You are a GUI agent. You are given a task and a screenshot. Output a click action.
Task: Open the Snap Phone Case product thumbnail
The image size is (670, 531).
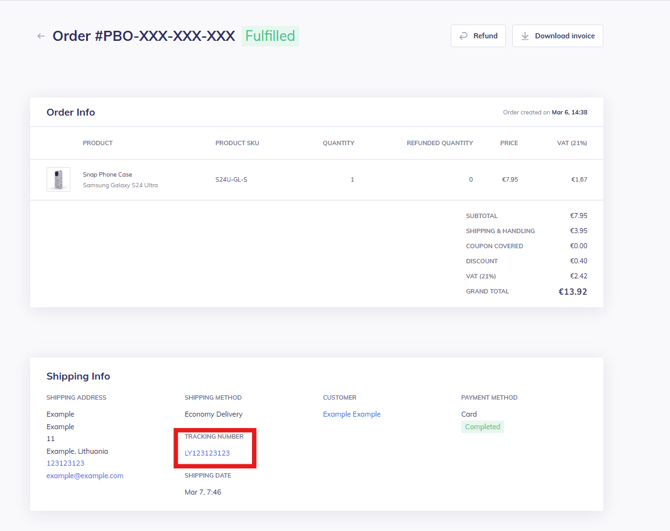pyautogui.click(x=58, y=180)
